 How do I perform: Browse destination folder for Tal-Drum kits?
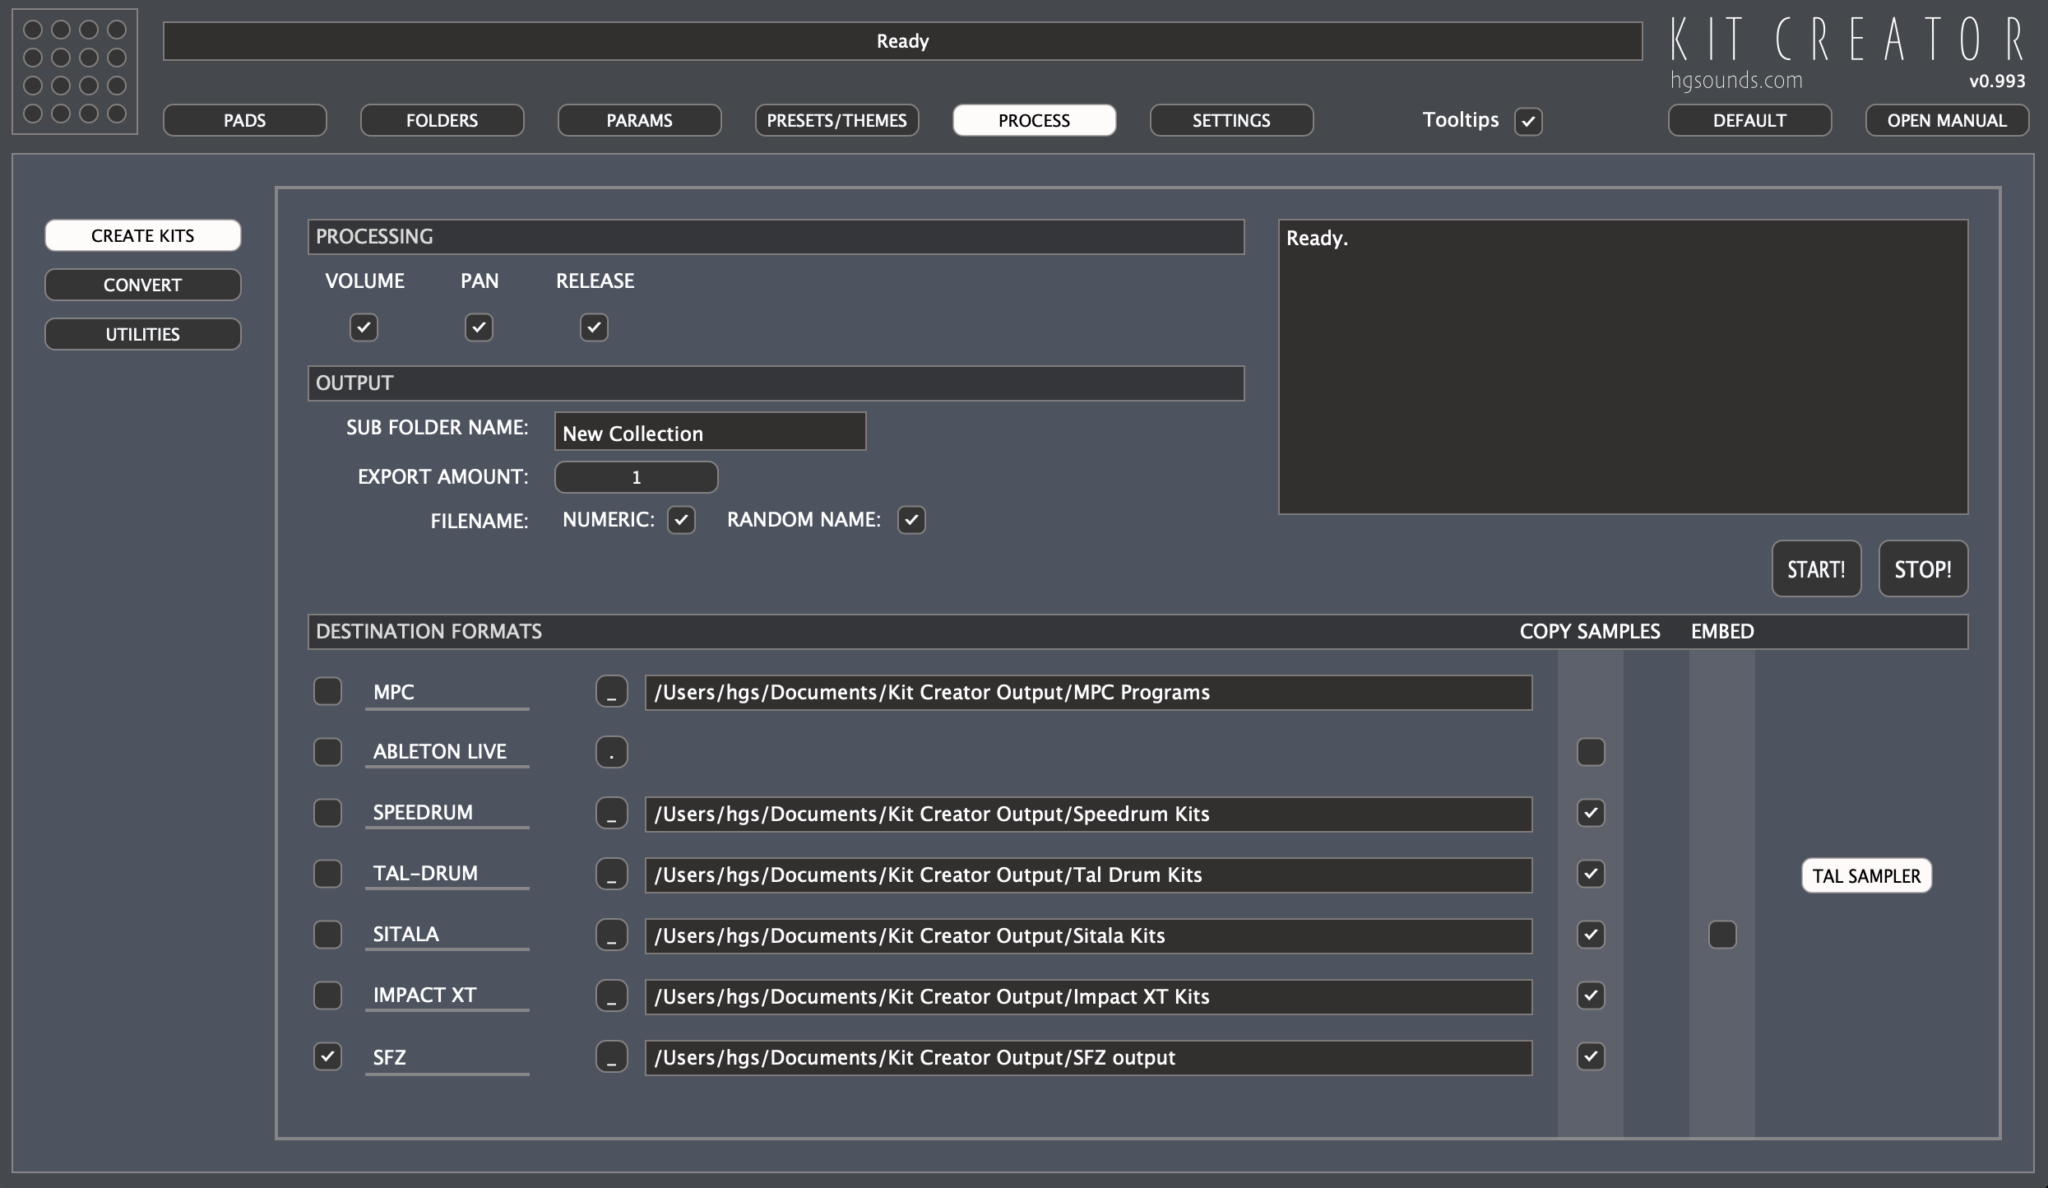coord(611,874)
